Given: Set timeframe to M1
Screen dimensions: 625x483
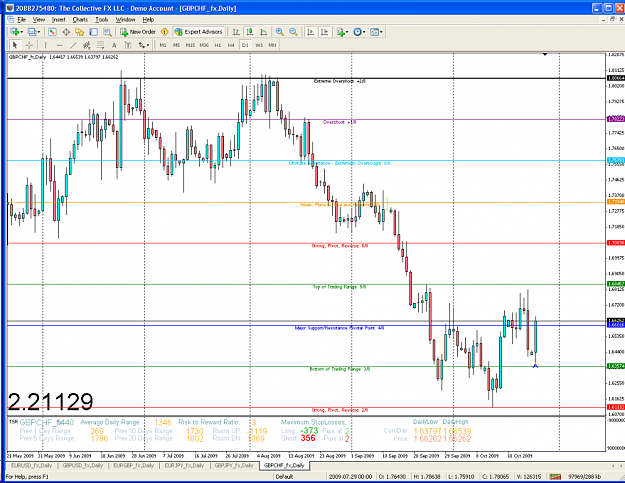Looking at the screenshot, I should pyautogui.click(x=163, y=45).
